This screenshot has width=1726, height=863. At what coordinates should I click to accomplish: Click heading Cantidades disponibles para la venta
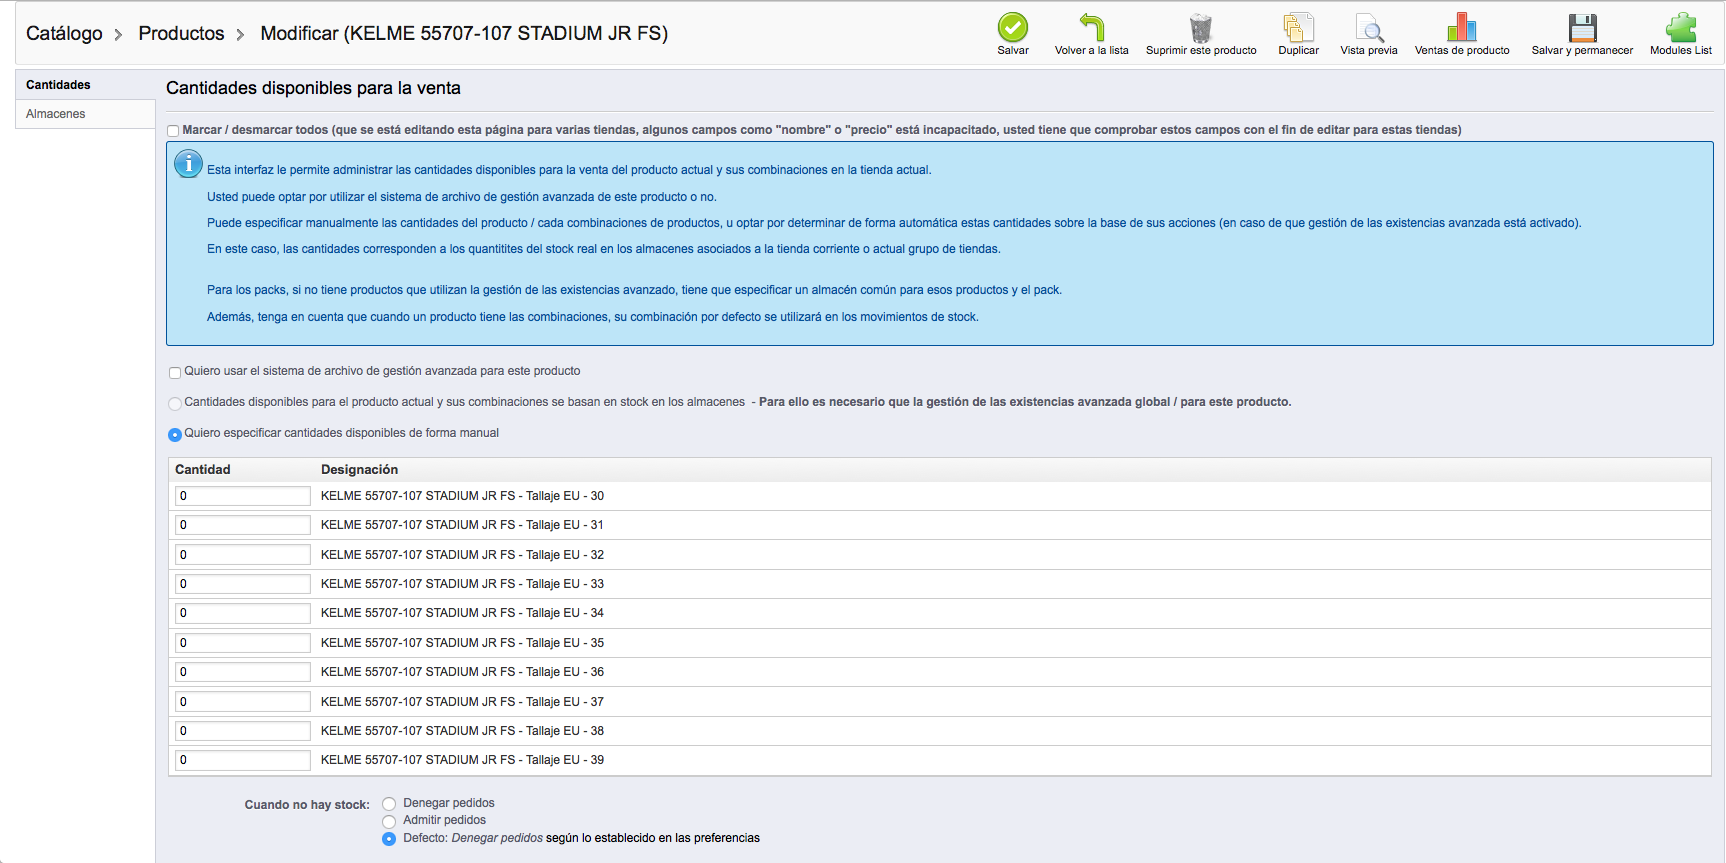tap(313, 88)
